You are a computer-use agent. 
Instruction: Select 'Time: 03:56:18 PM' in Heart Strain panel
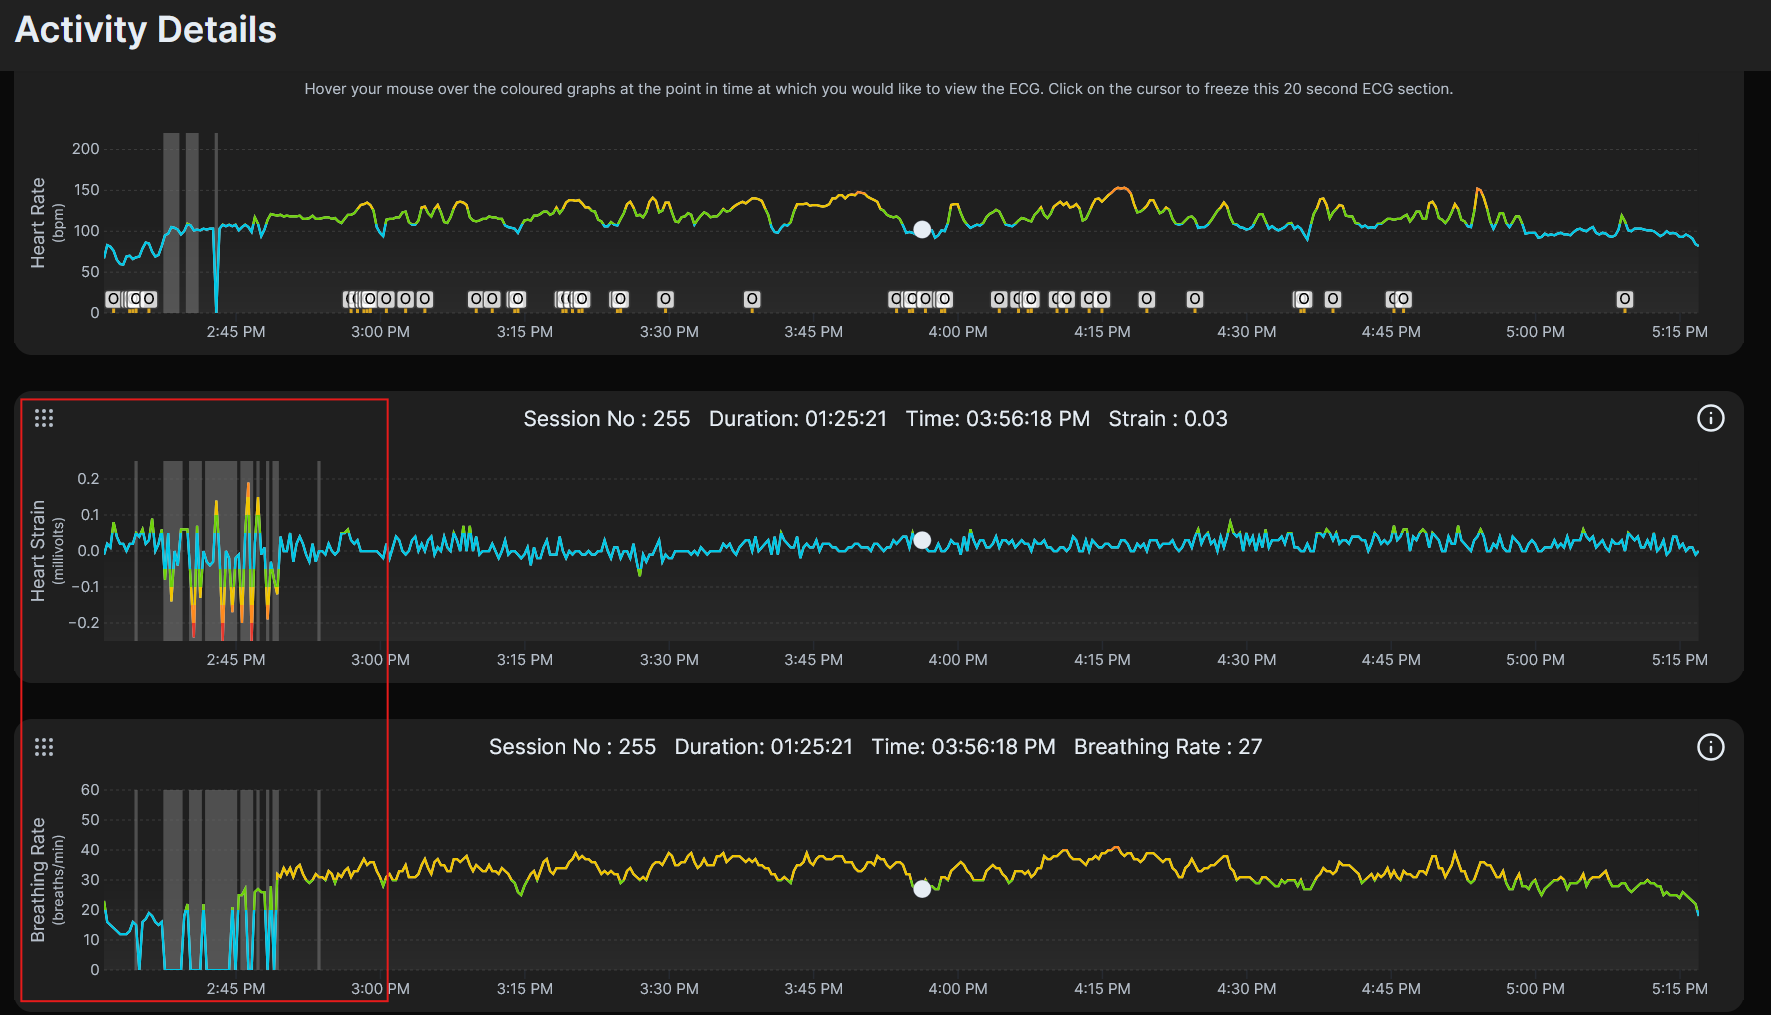(x=997, y=419)
